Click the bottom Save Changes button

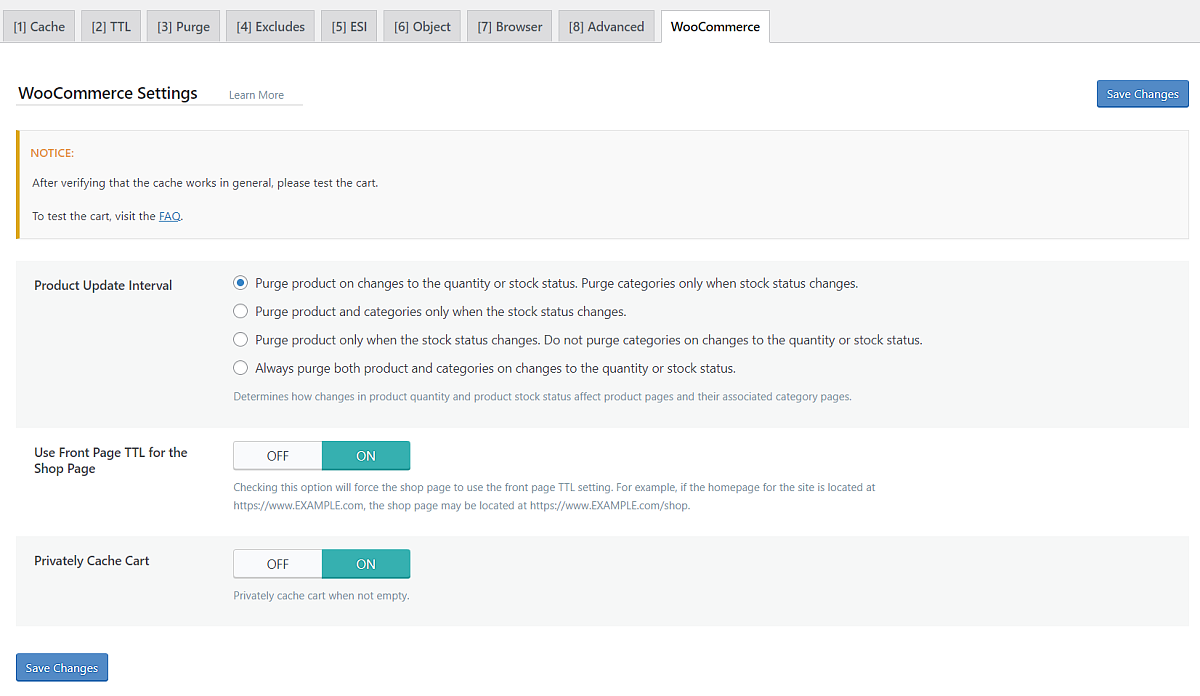coord(62,667)
